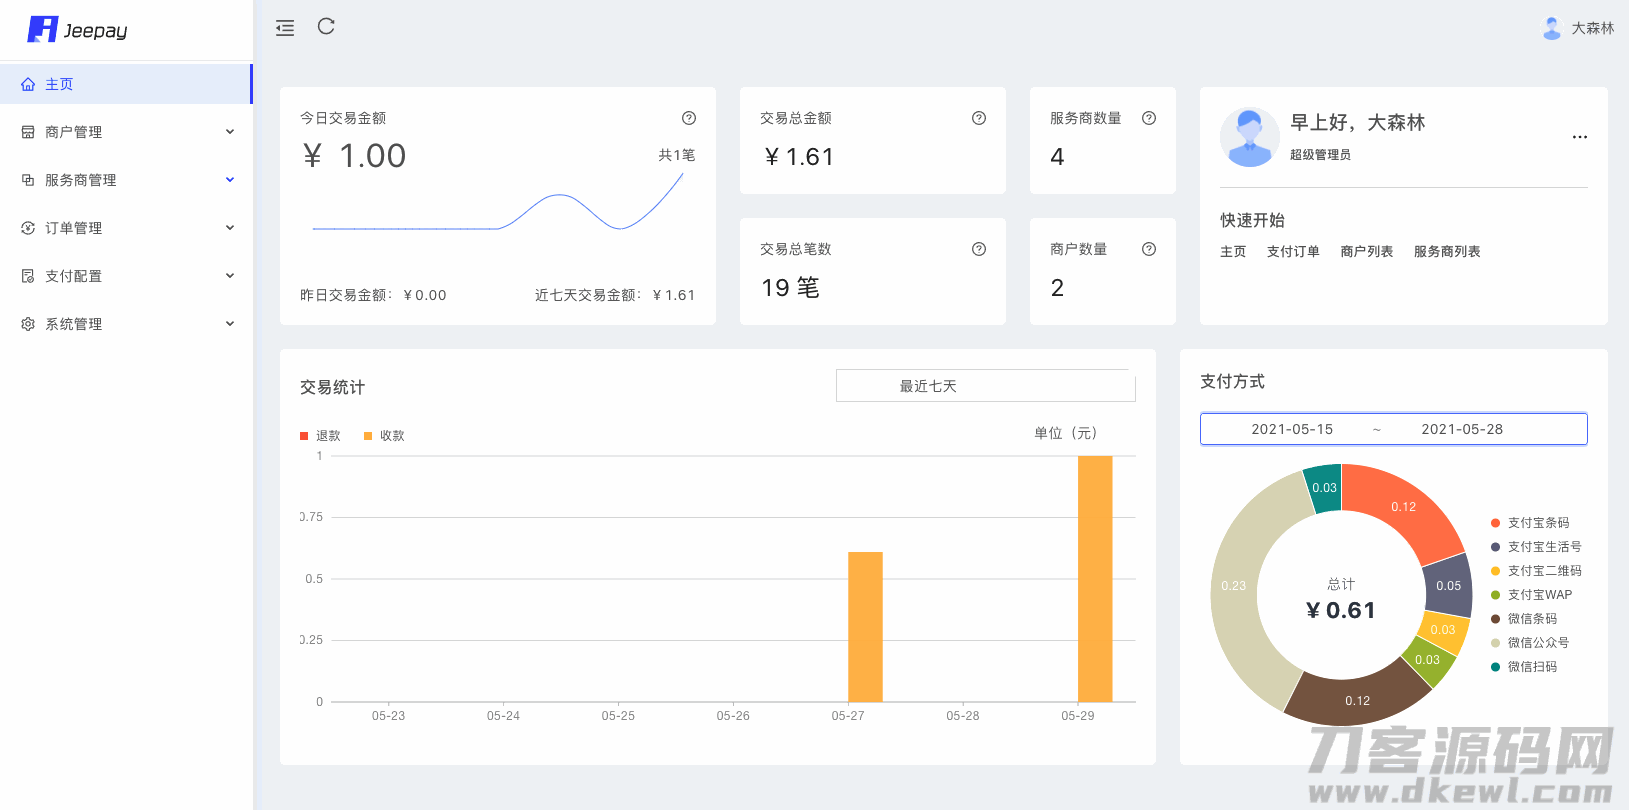This screenshot has width=1629, height=810.
Task: Collapse the sidebar with the menu-fold icon
Action: click(x=285, y=28)
